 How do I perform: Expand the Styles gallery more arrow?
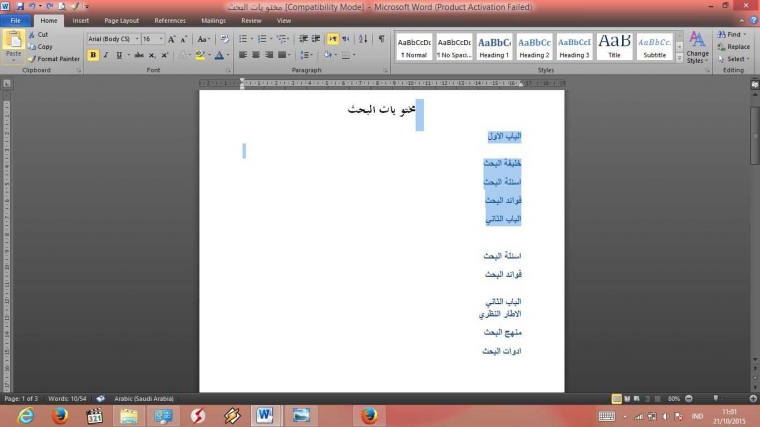679,57
